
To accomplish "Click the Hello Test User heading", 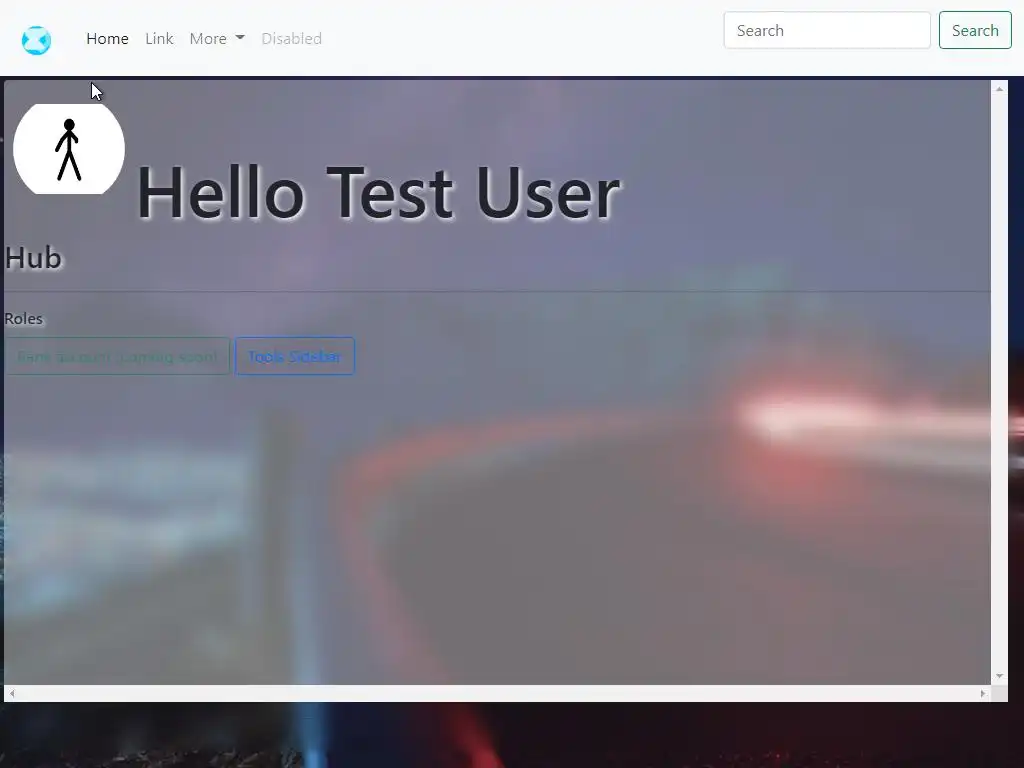I will (378, 193).
